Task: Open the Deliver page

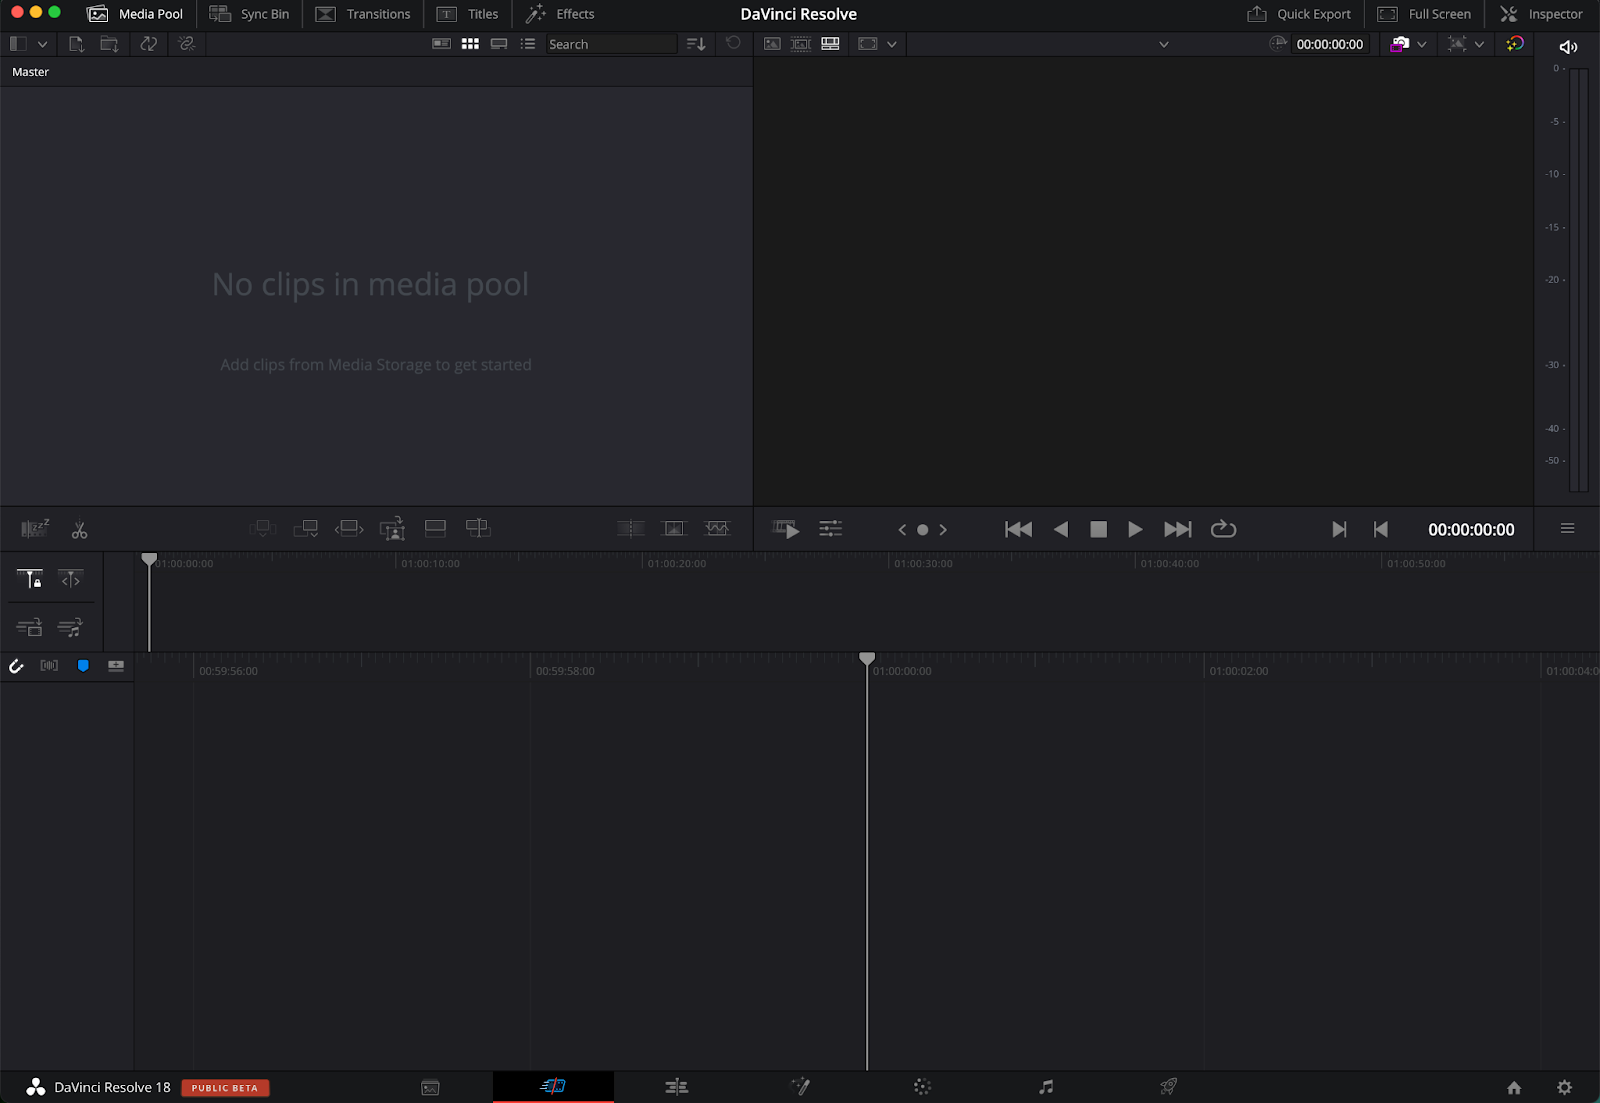Action: tap(1168, 1086)
